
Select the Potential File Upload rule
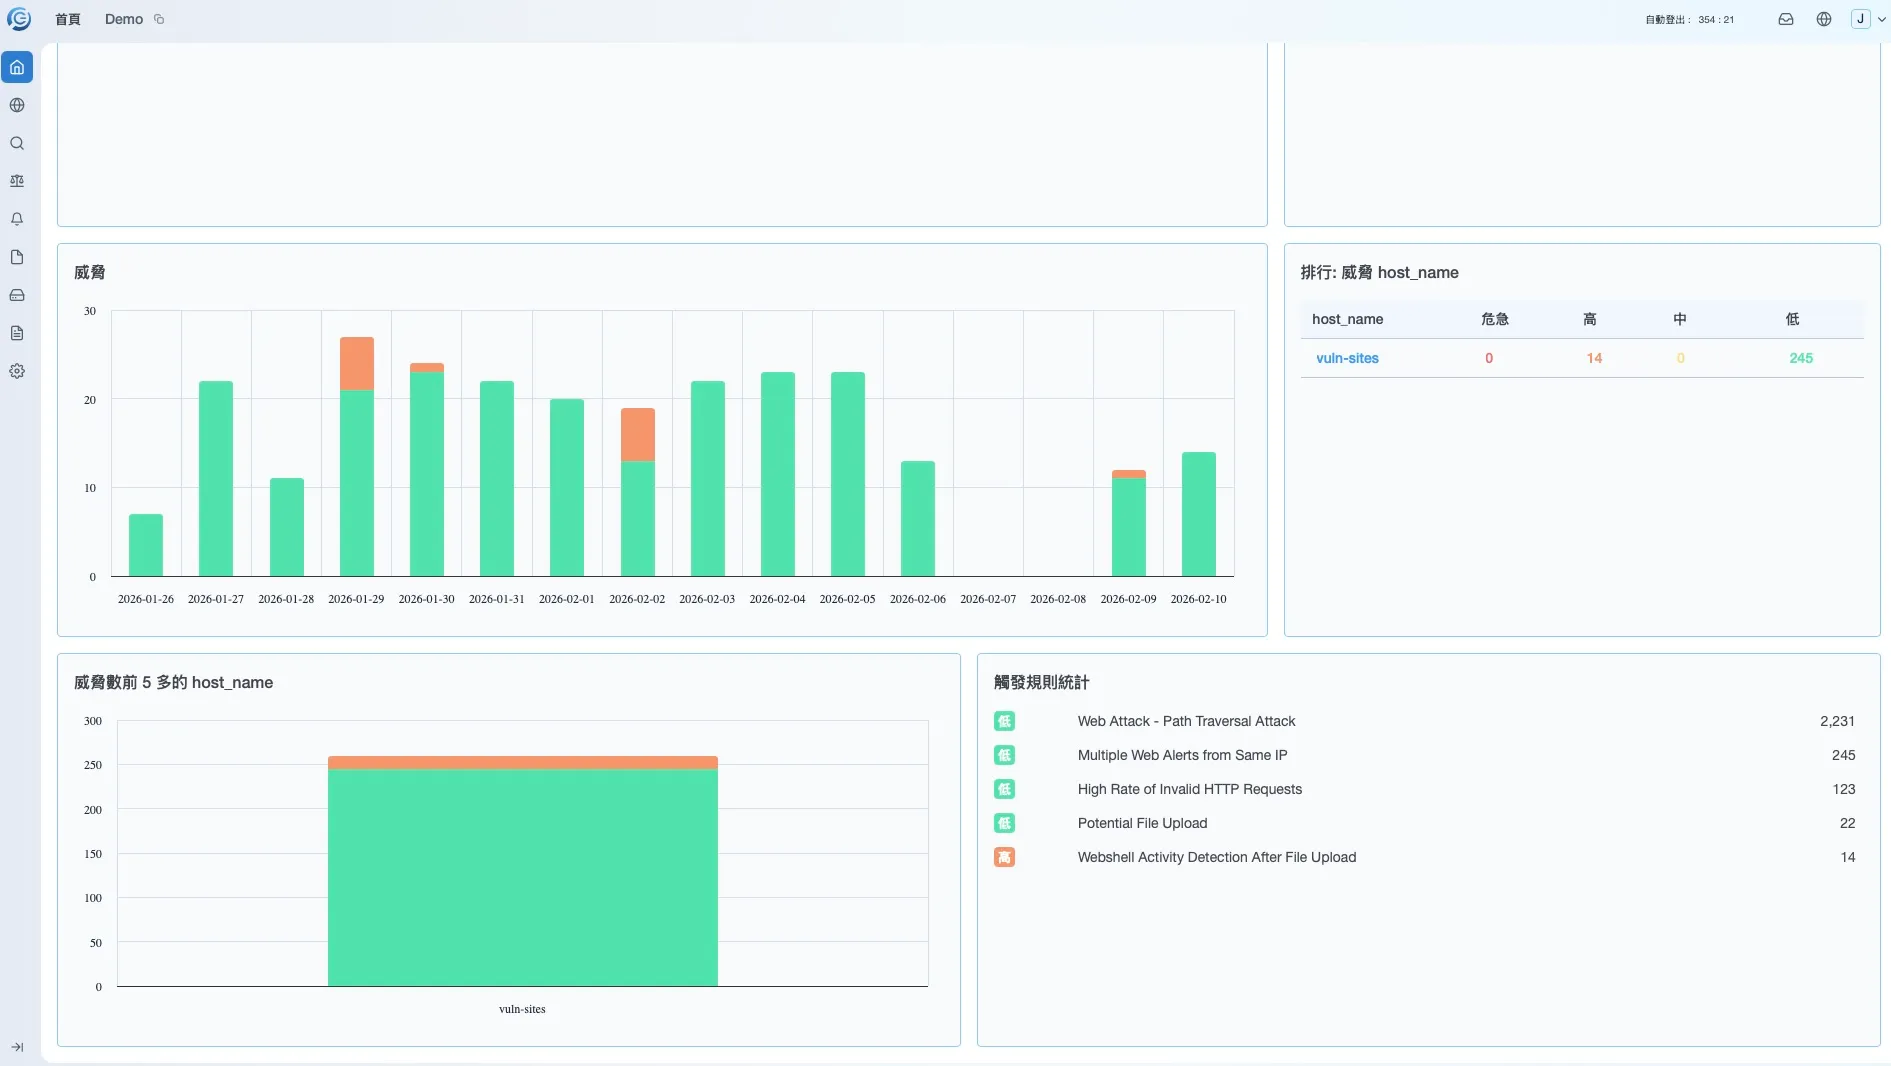pyautogui.click(x=1142, y=823)
